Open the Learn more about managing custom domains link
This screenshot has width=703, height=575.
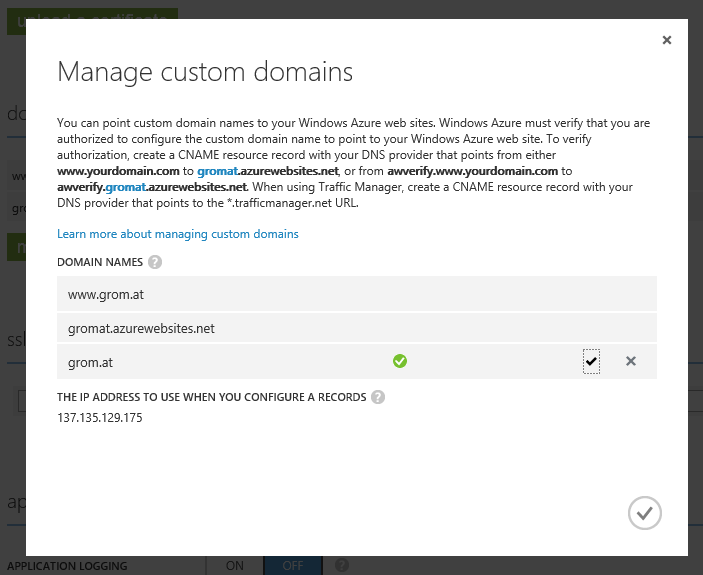(178, 234)
